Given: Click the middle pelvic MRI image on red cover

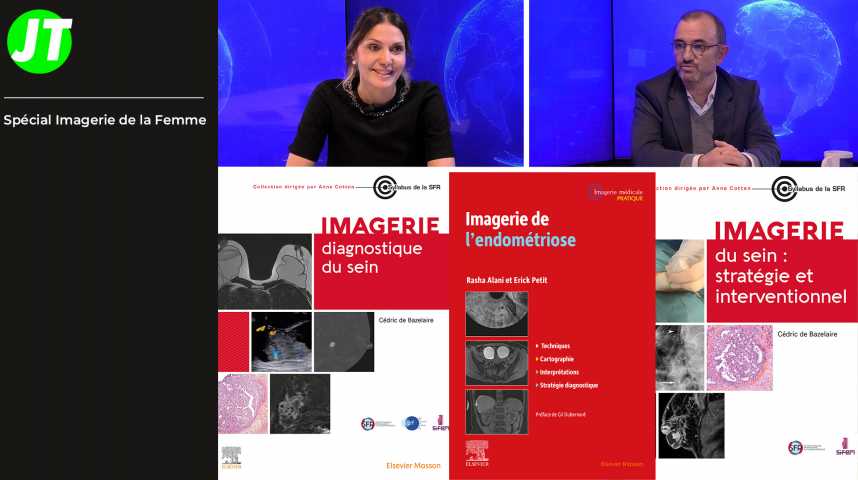Looking at the screenshot, I should click(x=497, y=363).
